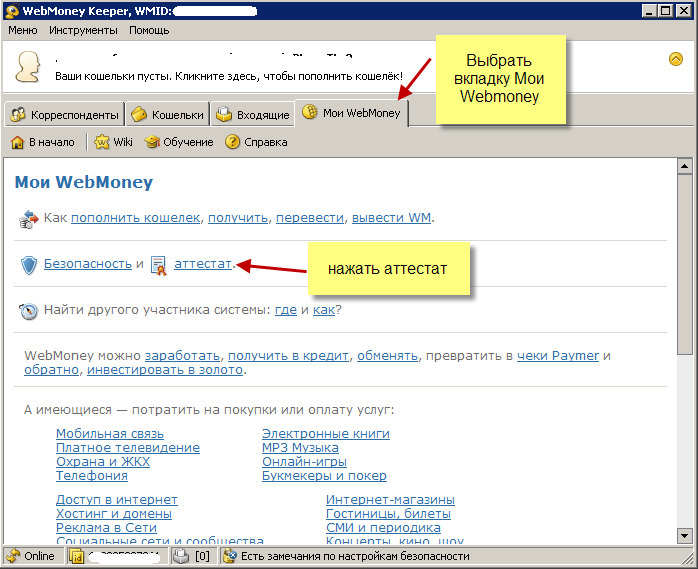Image resolution: width=698 pixels, height=569 pixels.
Task: Click the Кошельки tab wallet icon
Action: [x=139, y=114]
